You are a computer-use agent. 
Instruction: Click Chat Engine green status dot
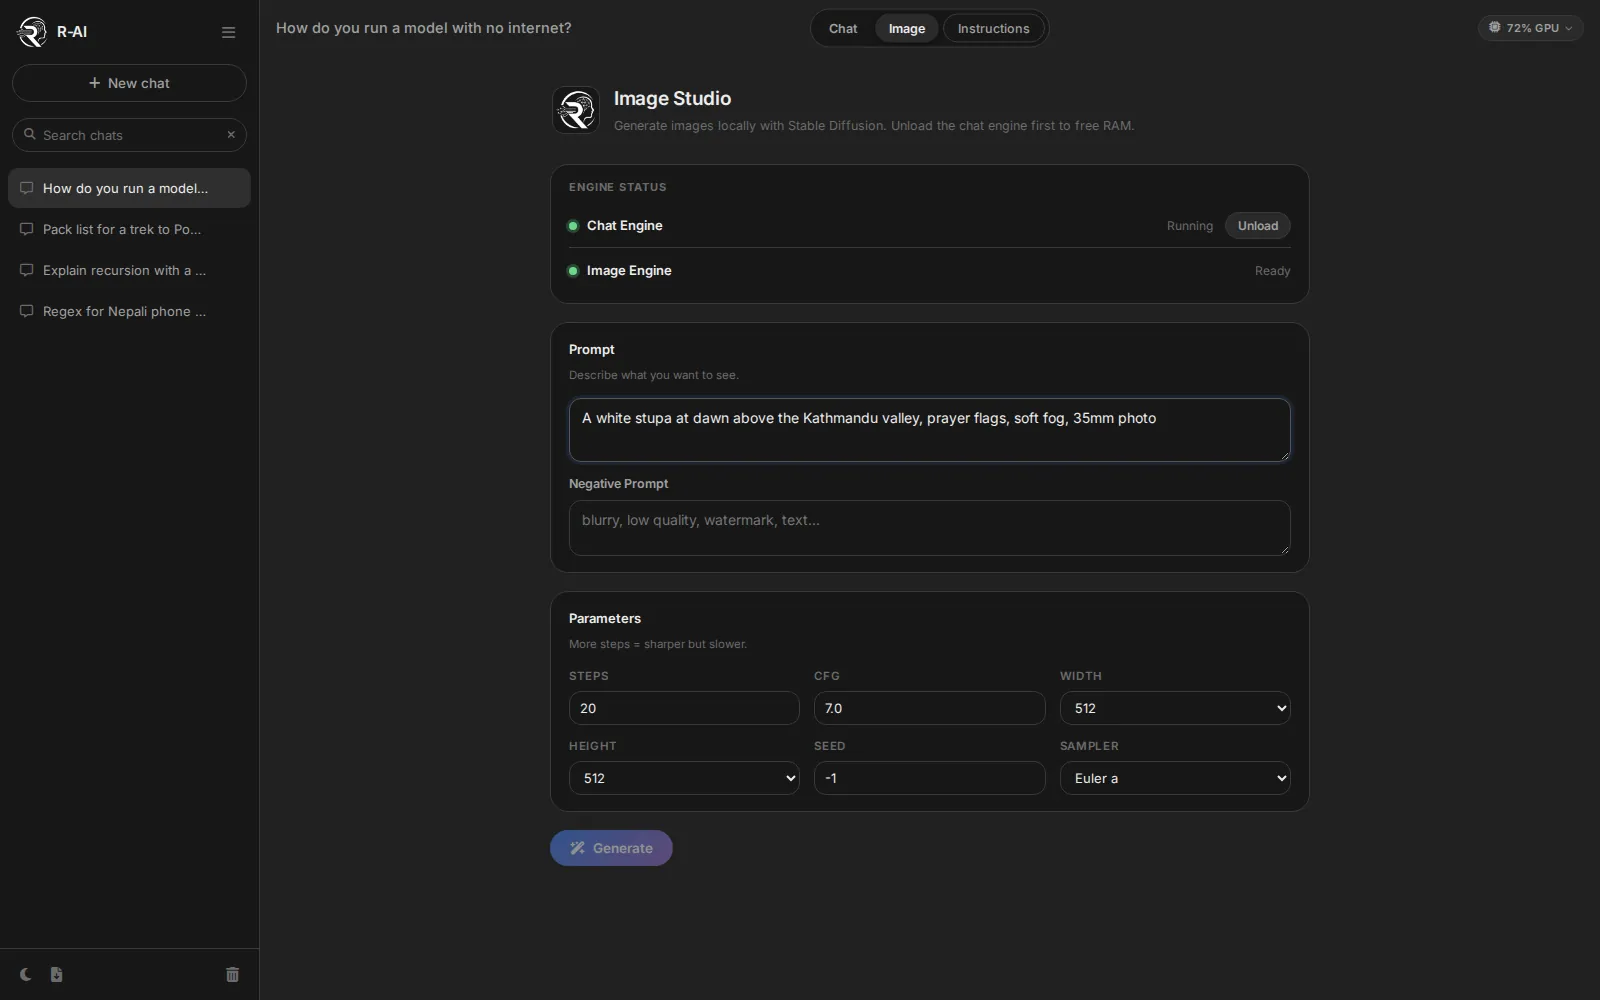click(573, 226)
